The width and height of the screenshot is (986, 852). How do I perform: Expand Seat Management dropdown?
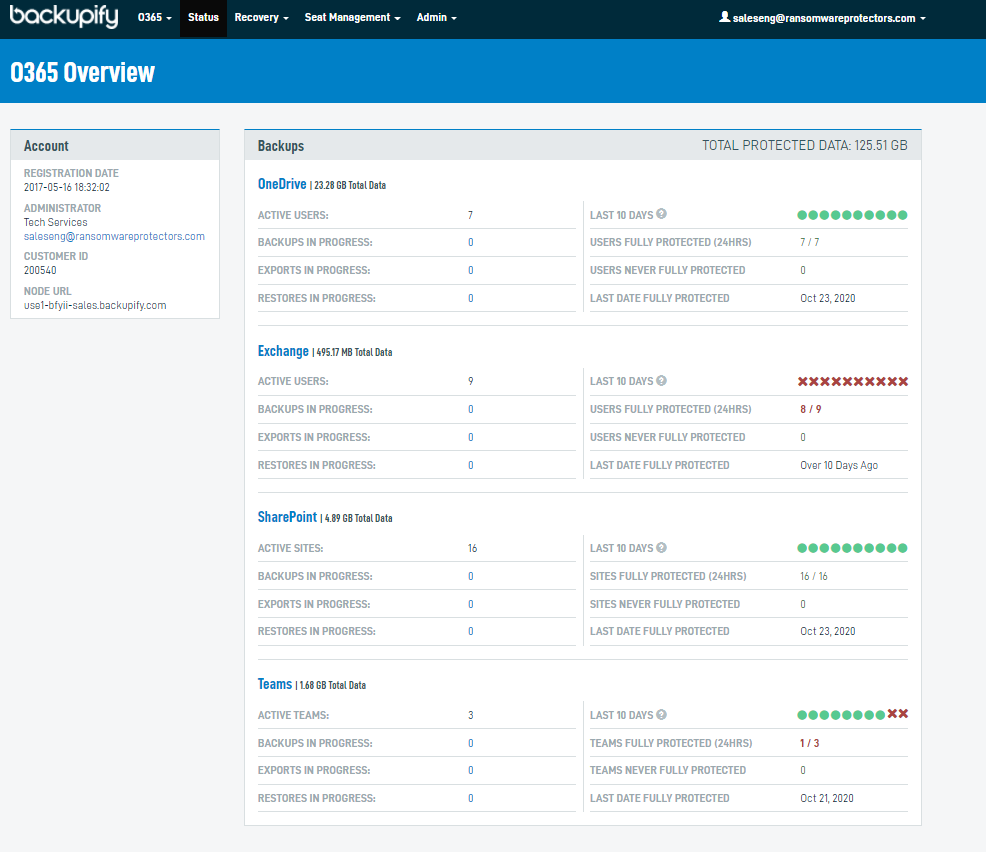click(x=352, y=18)
